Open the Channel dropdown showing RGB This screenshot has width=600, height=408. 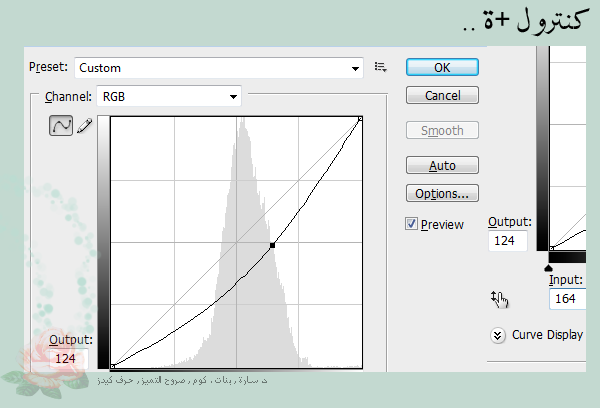coord(168,96)
